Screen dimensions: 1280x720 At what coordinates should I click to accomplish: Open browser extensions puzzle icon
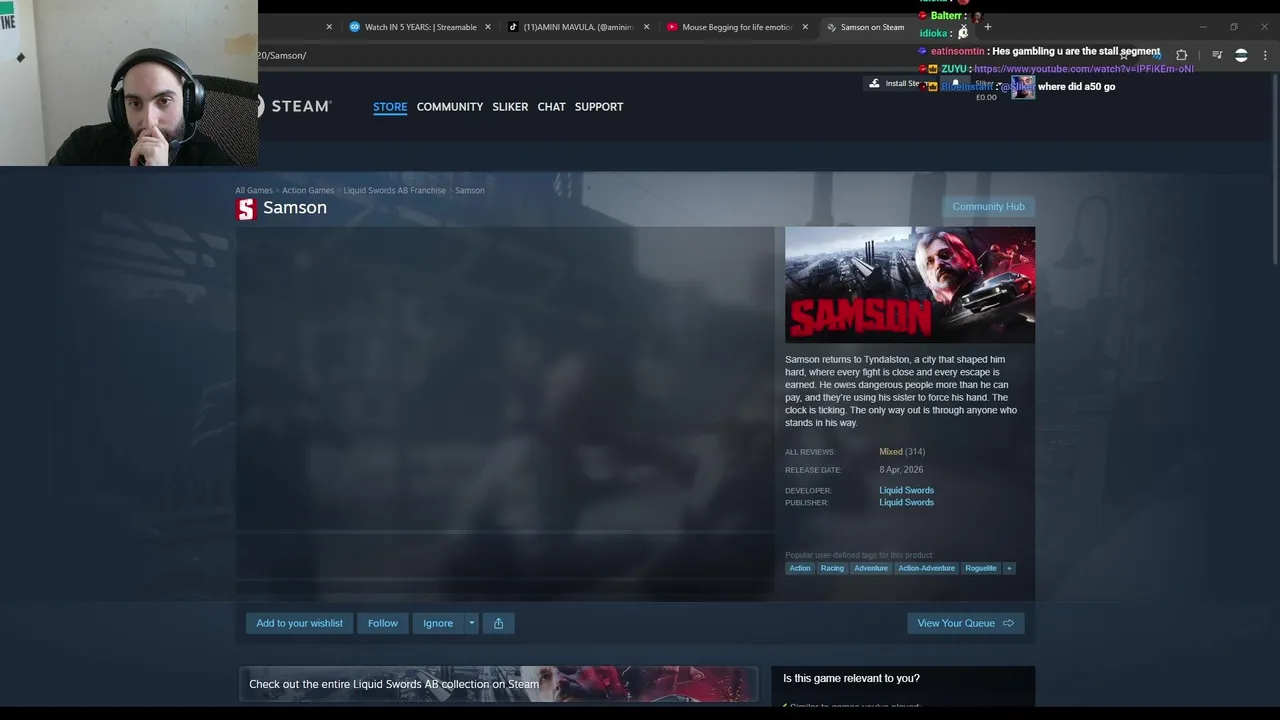[x=1182, y=55]
